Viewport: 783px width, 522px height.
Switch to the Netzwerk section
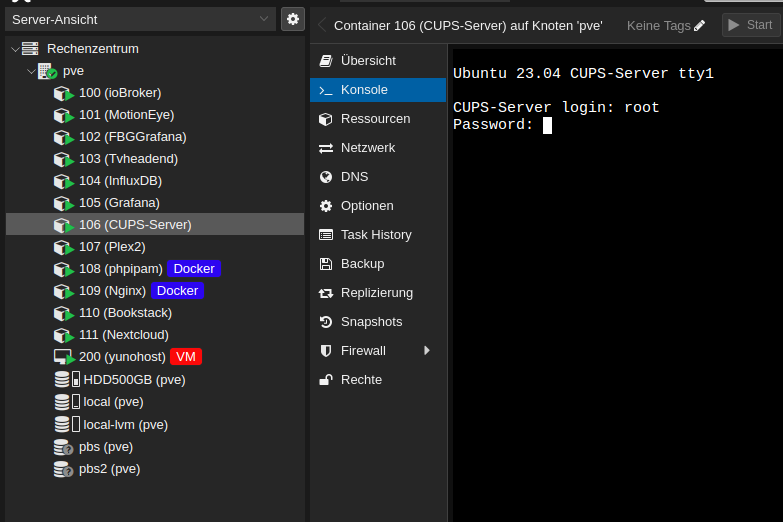(x=367, y=148)
